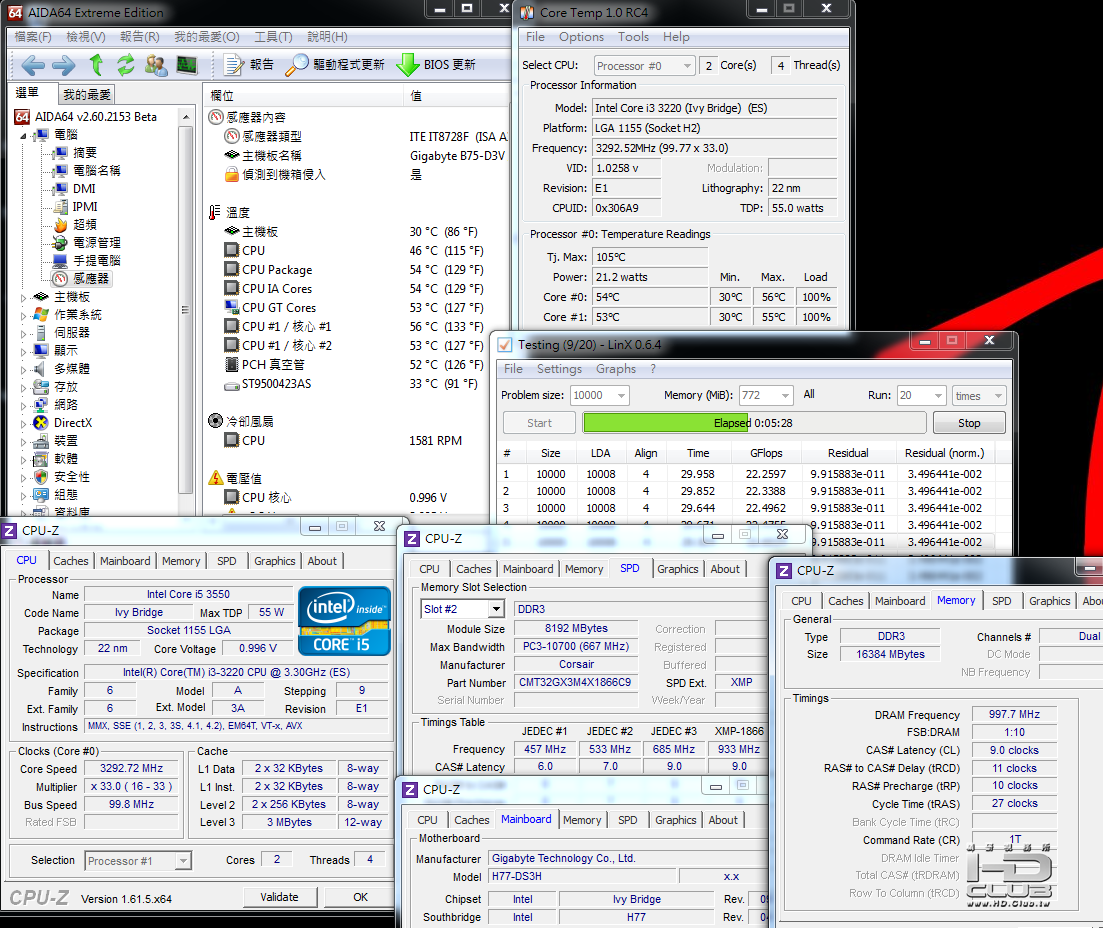The image size is (1103, 928).
Task: Select the DMI tree item
Action: [x=75, y=189]
